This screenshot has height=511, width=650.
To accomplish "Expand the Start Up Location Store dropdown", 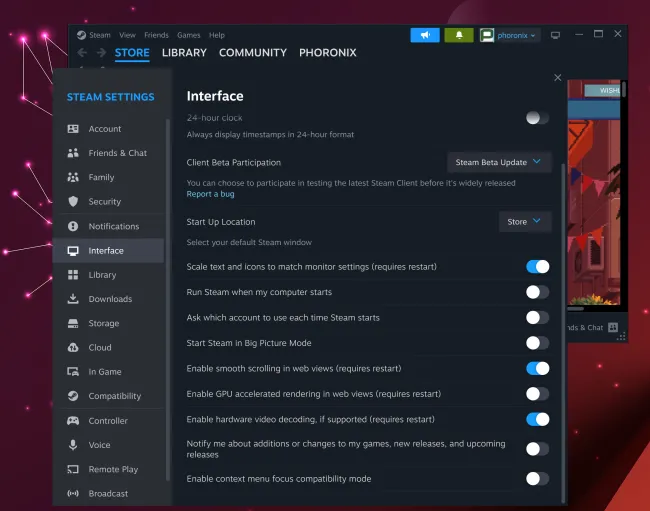I will pos(524,222).
